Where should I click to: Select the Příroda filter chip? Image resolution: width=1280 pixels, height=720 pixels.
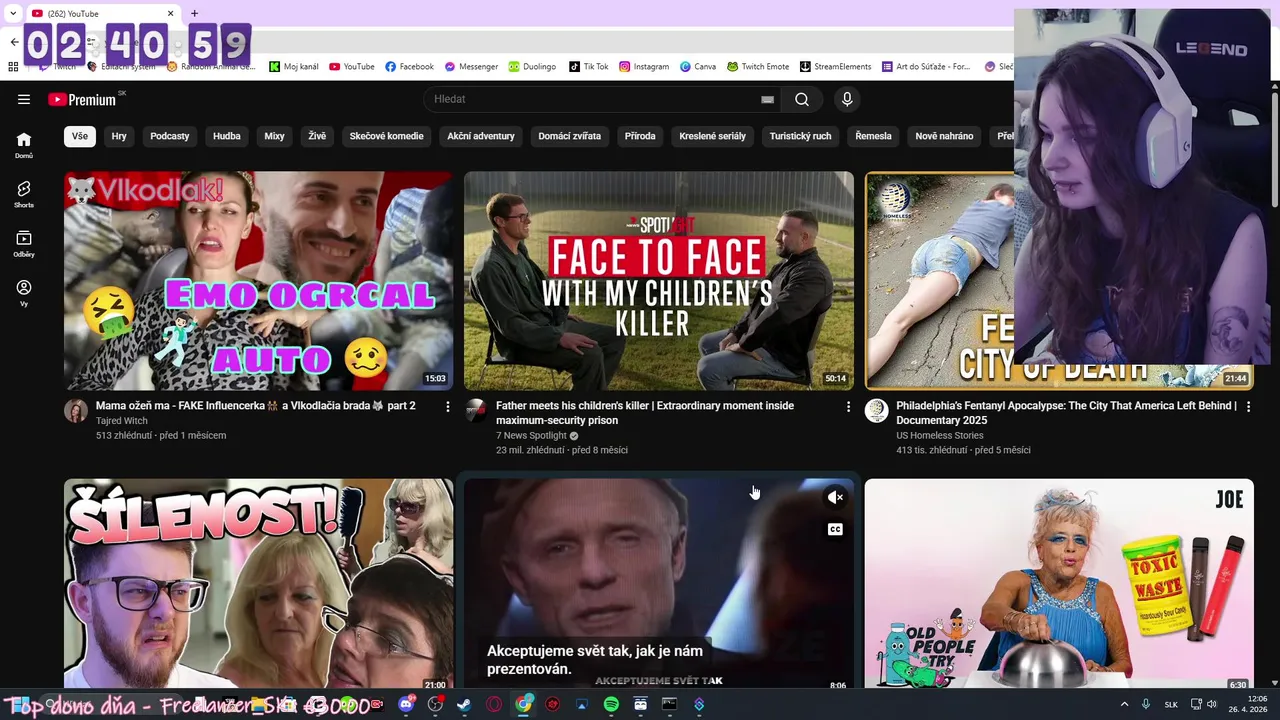click(640, 136)
